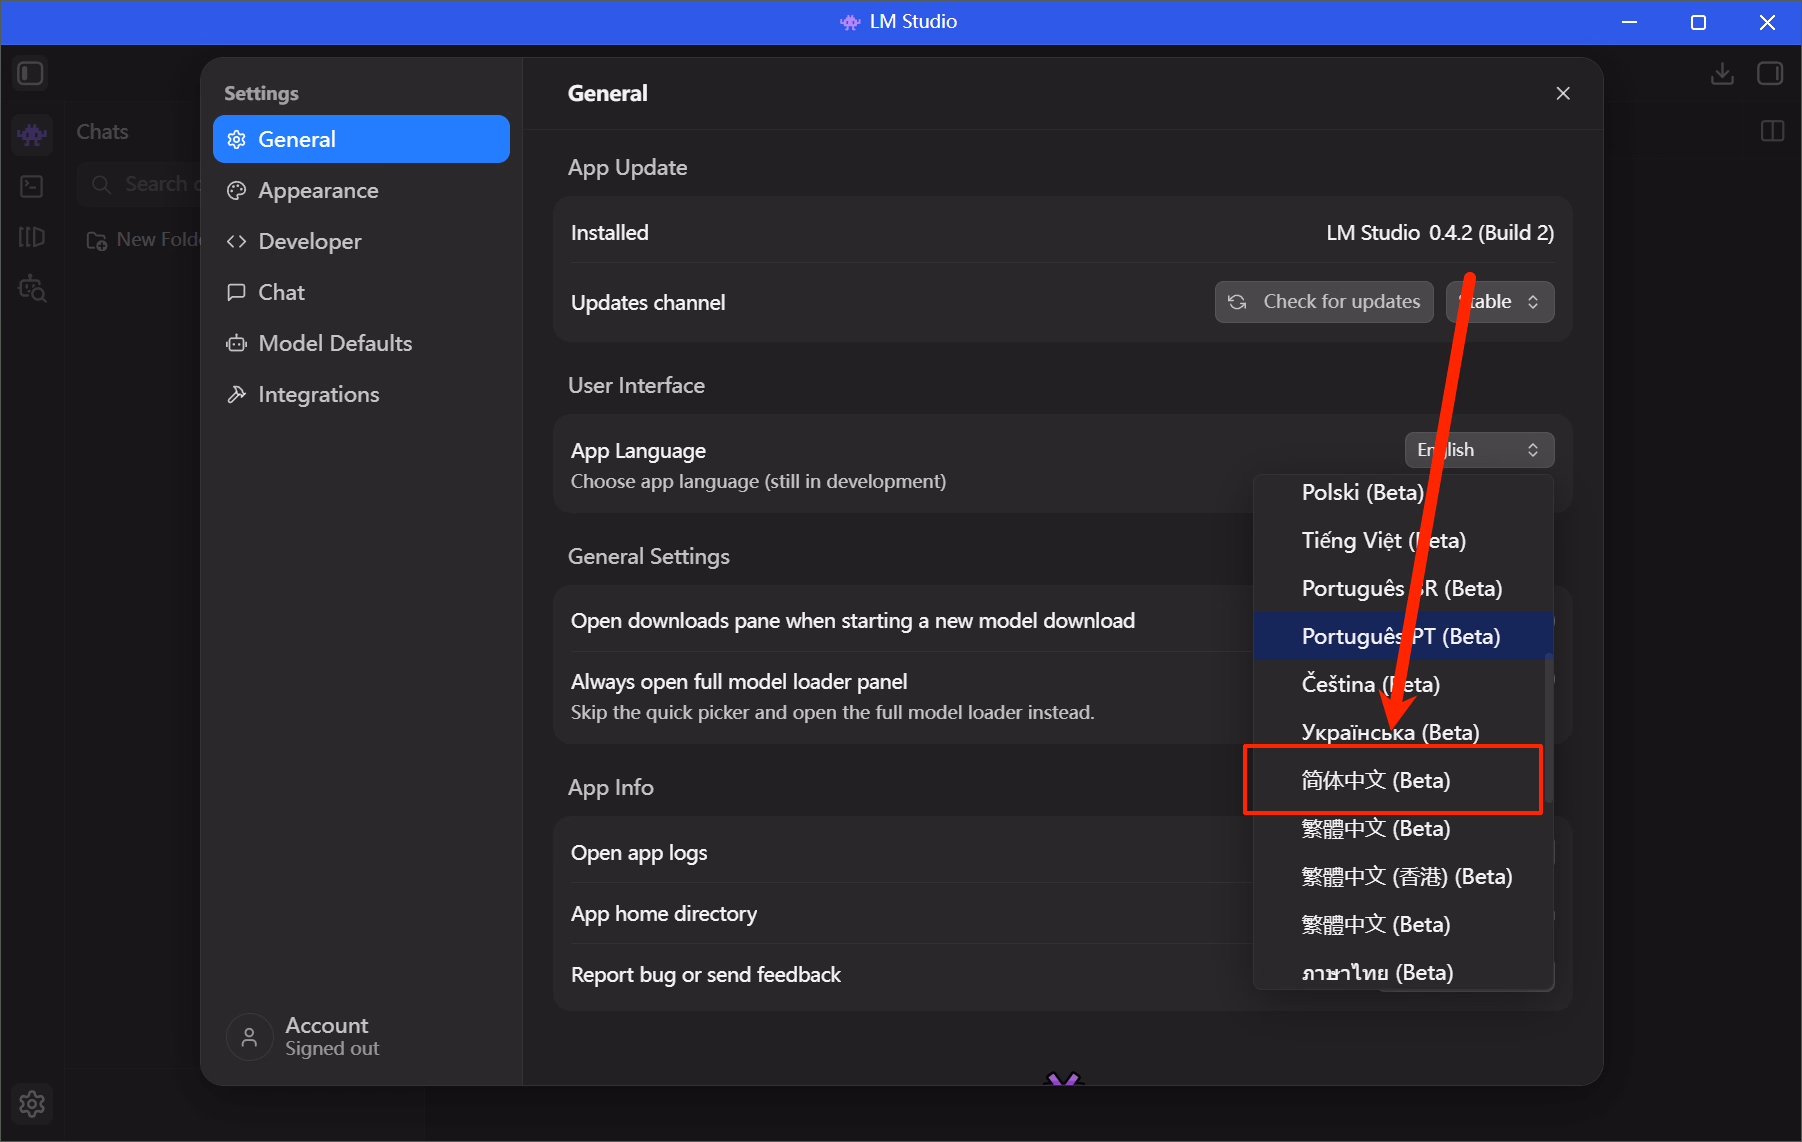Click the LM Studio 0.4.2 (Build 2) version text

tap(1440, 233)
